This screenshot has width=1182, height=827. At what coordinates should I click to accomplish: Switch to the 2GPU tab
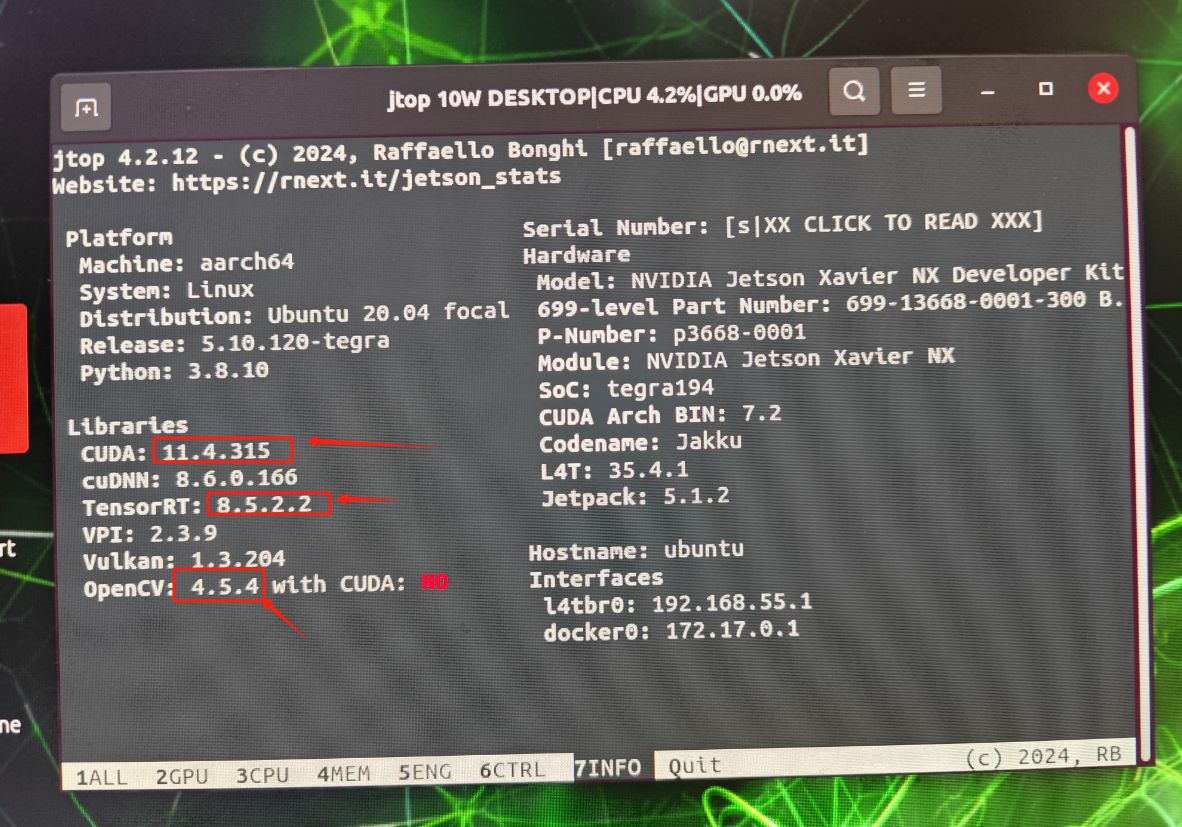pos(182,776)
